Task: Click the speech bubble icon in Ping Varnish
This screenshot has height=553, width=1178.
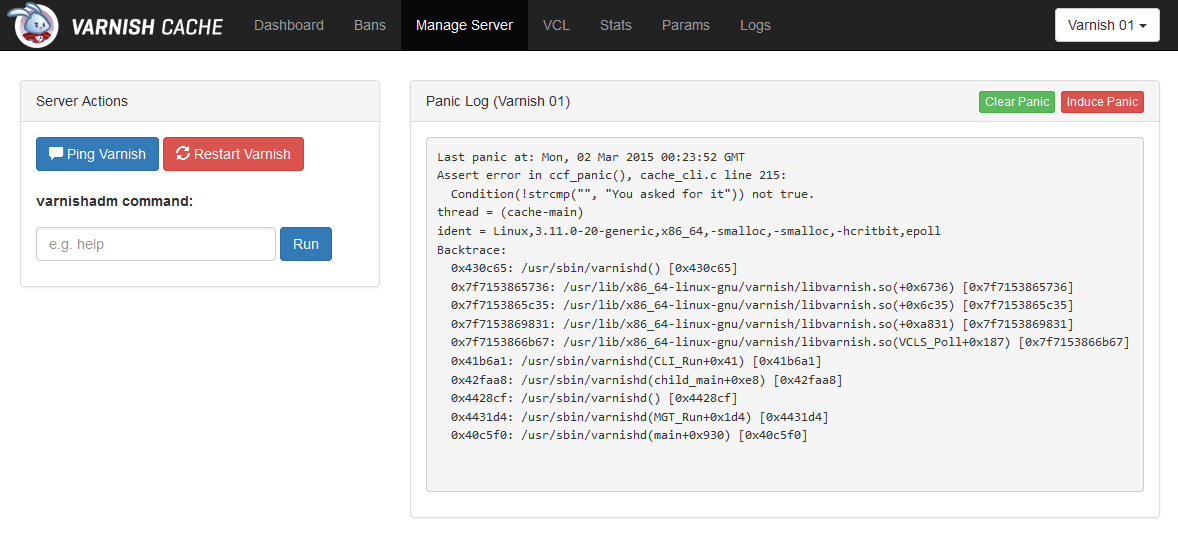Action: 56,153
